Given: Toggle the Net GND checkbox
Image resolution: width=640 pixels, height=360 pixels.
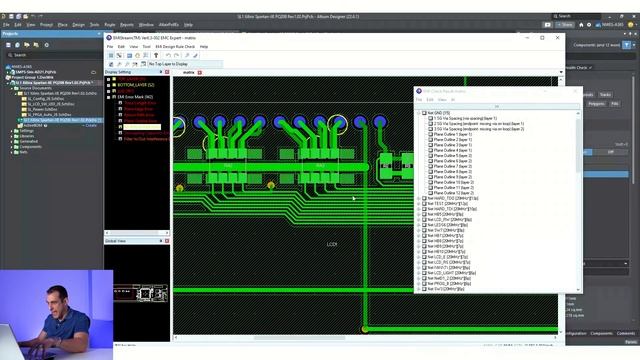Looking at the screenshot, I should coord(424,113).
